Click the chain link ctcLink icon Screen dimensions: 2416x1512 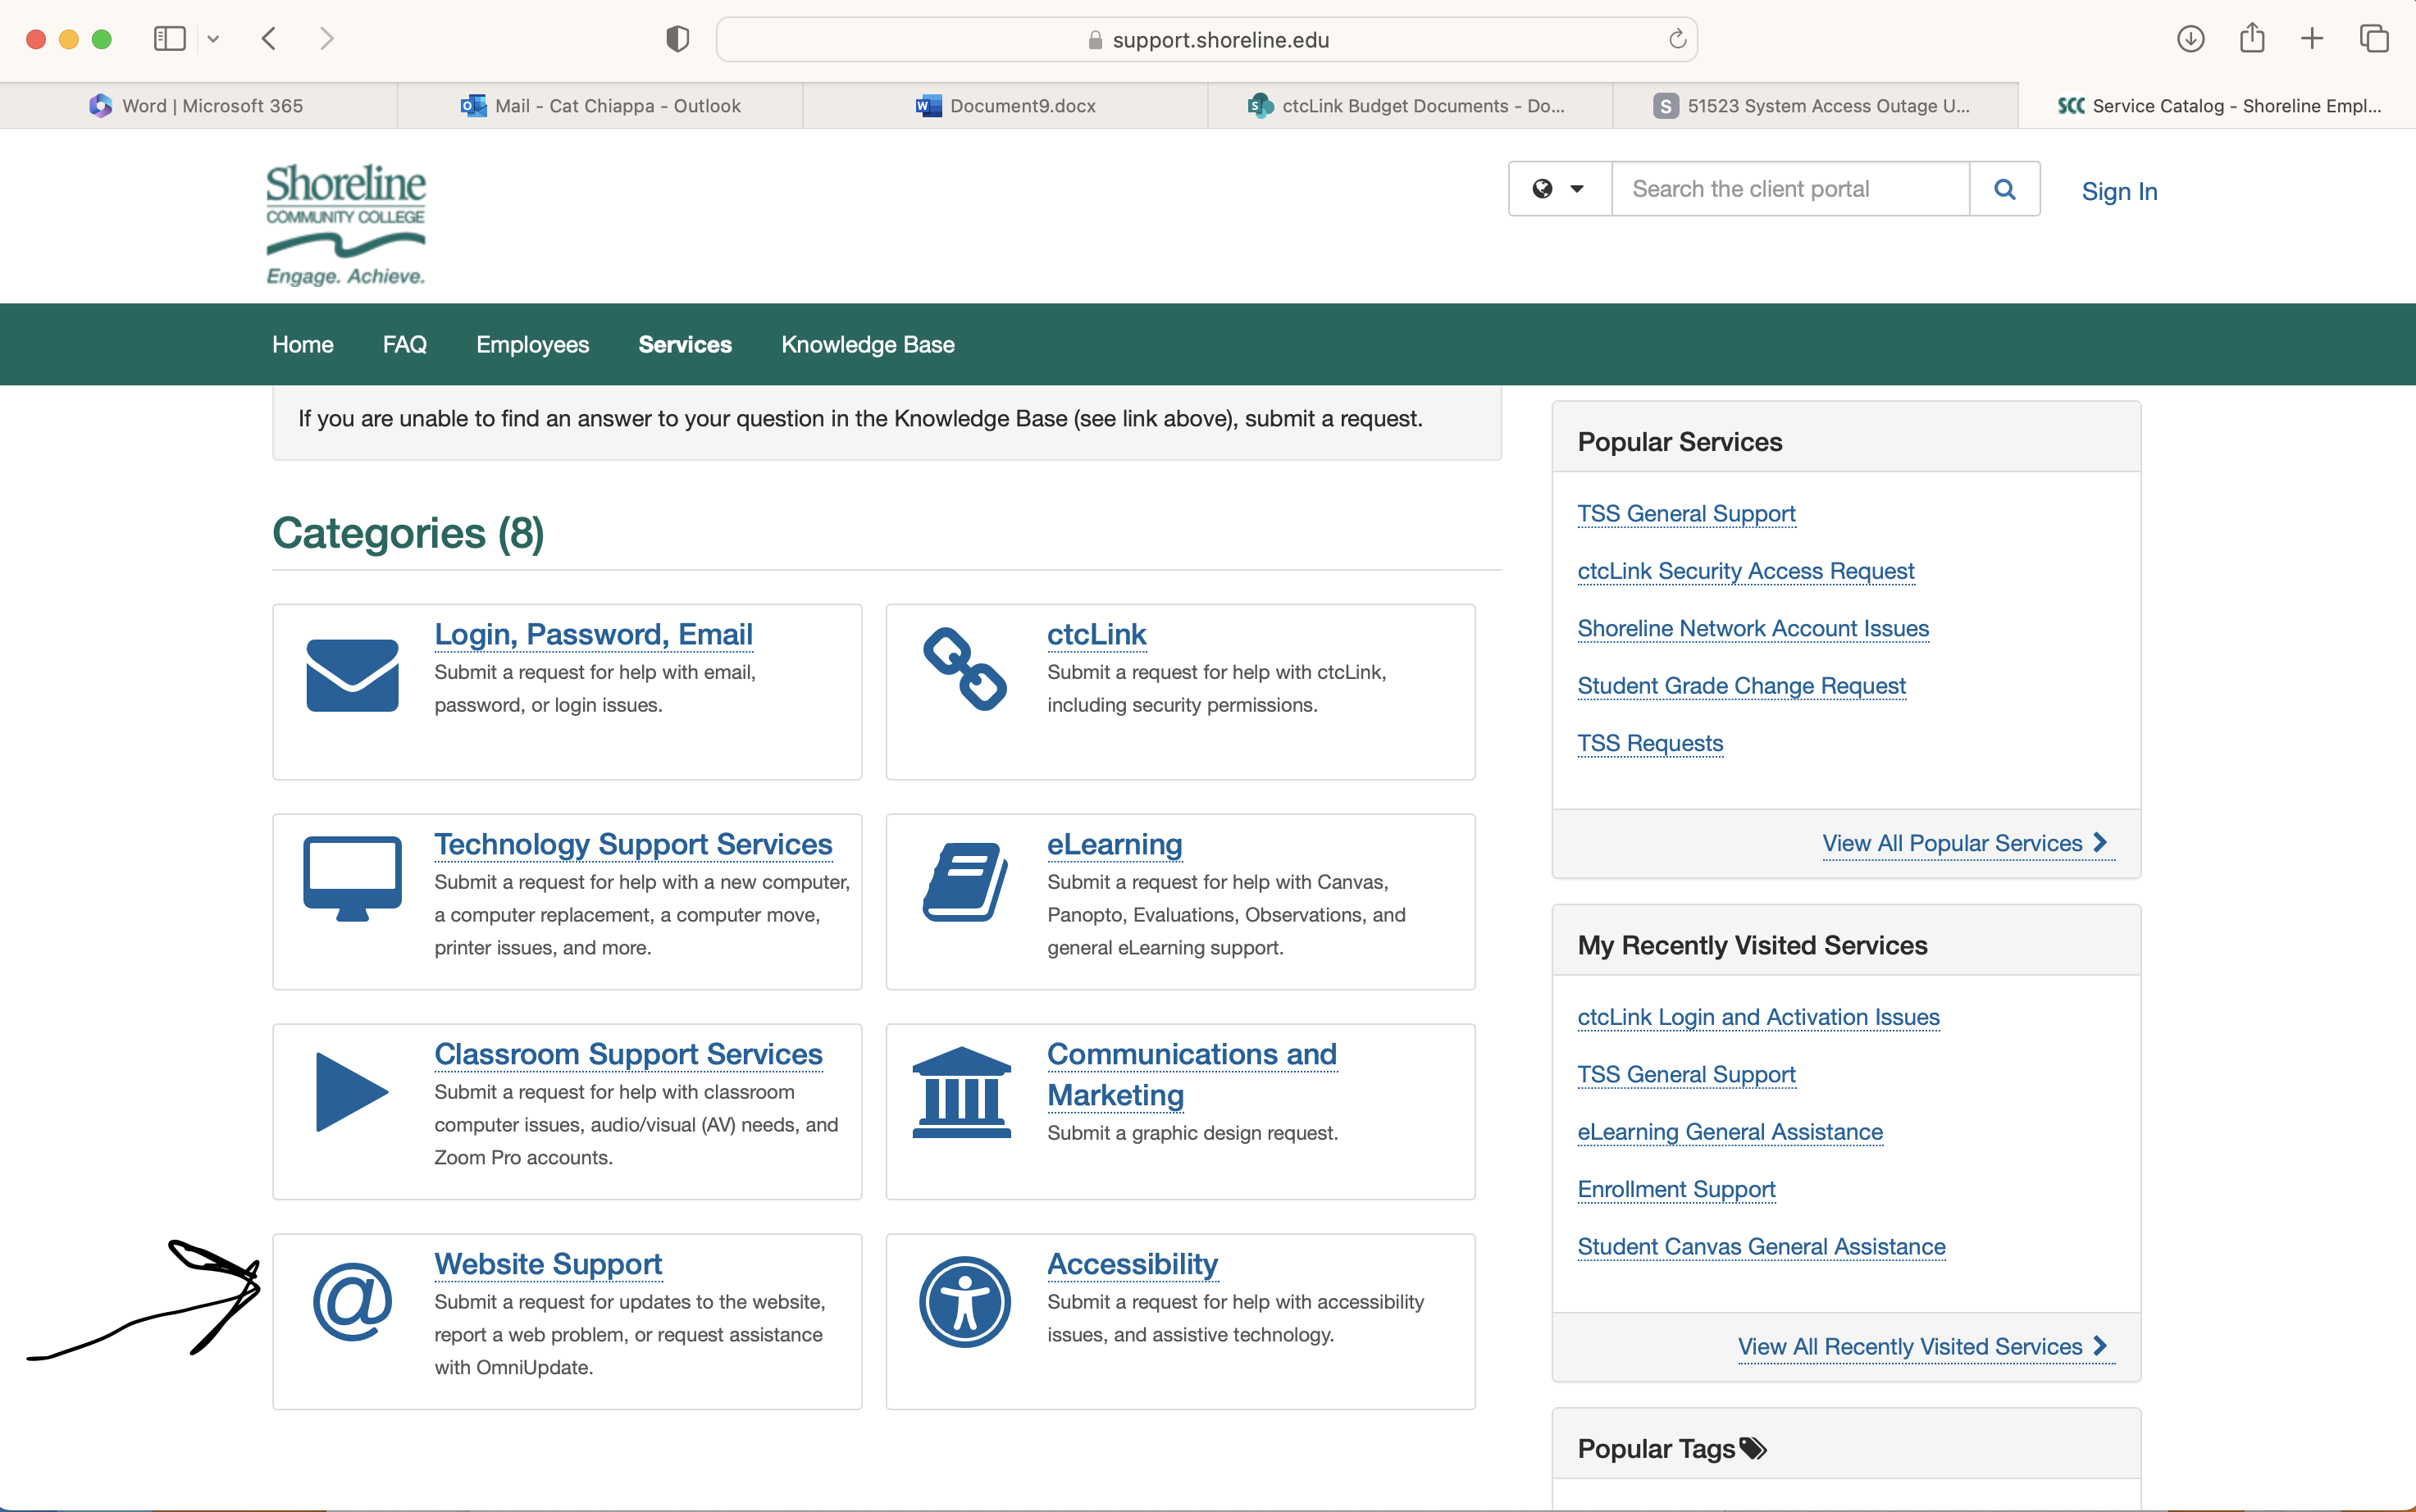[964, 669]
